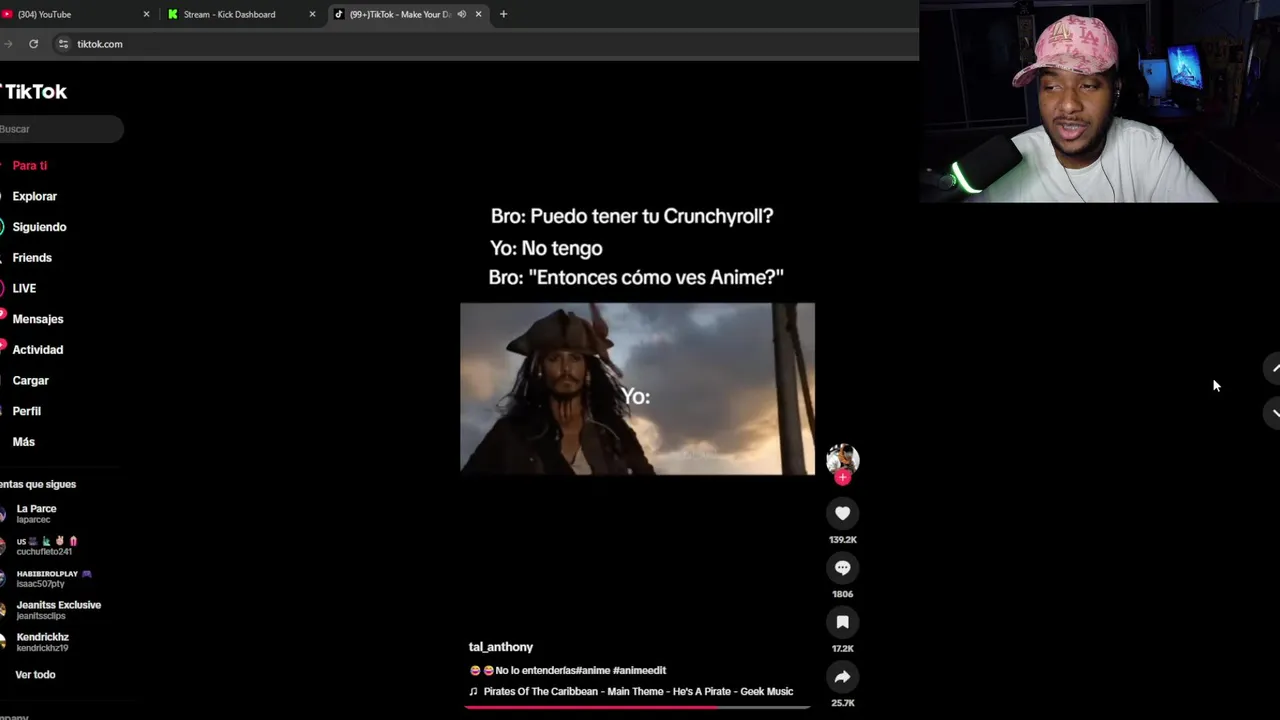Share the video with the arrow icon
Viewport: 1280px width, 720px height.
[x=842, y=677]
